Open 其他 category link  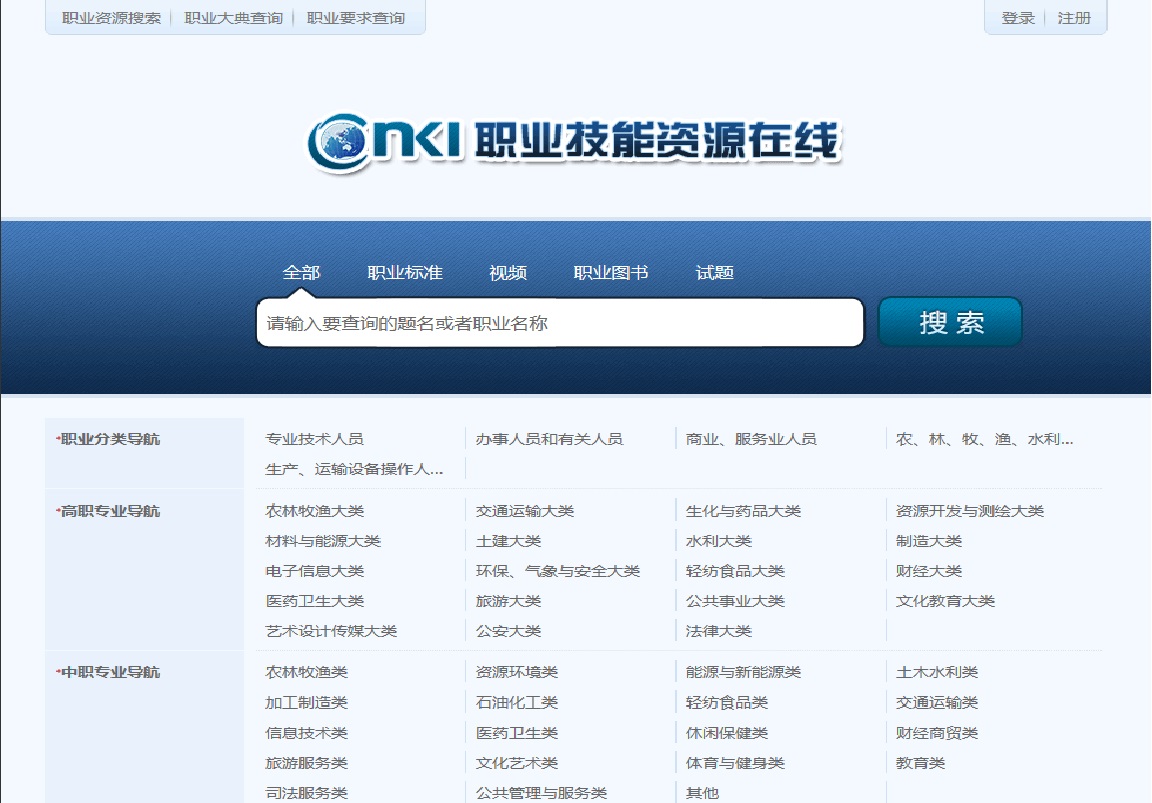click(702, 793)
